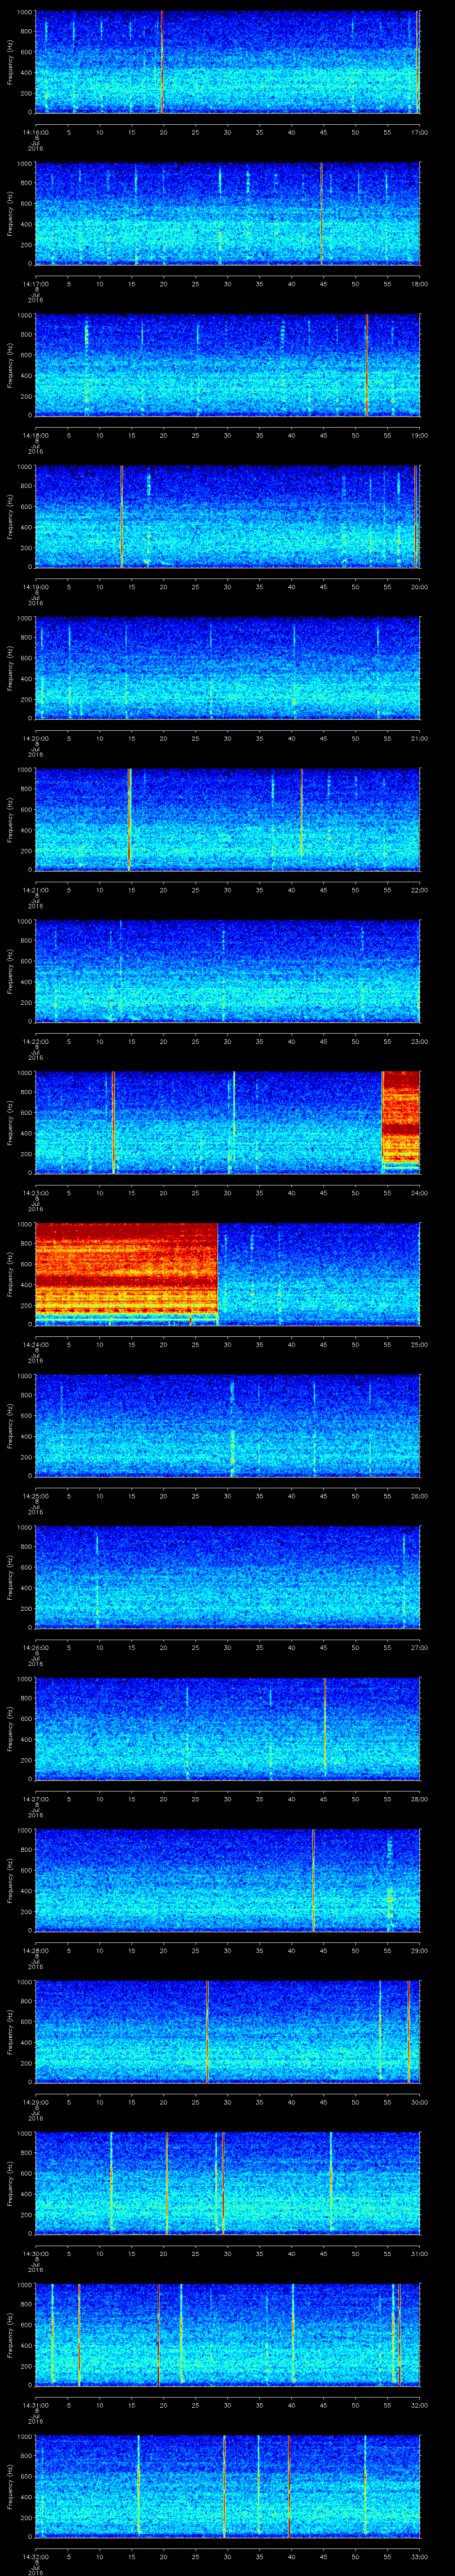455x2576 pixels.
Task: Select the spectrogram panel starting at 14:32:00
Action: click(228, 2488)
